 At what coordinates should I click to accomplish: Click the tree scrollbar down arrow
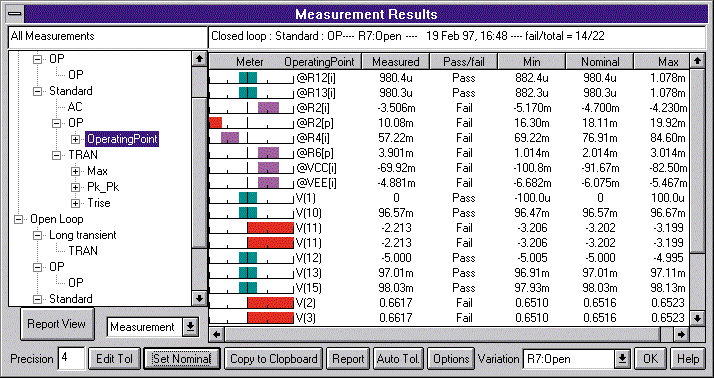click(x=199, y=299)
